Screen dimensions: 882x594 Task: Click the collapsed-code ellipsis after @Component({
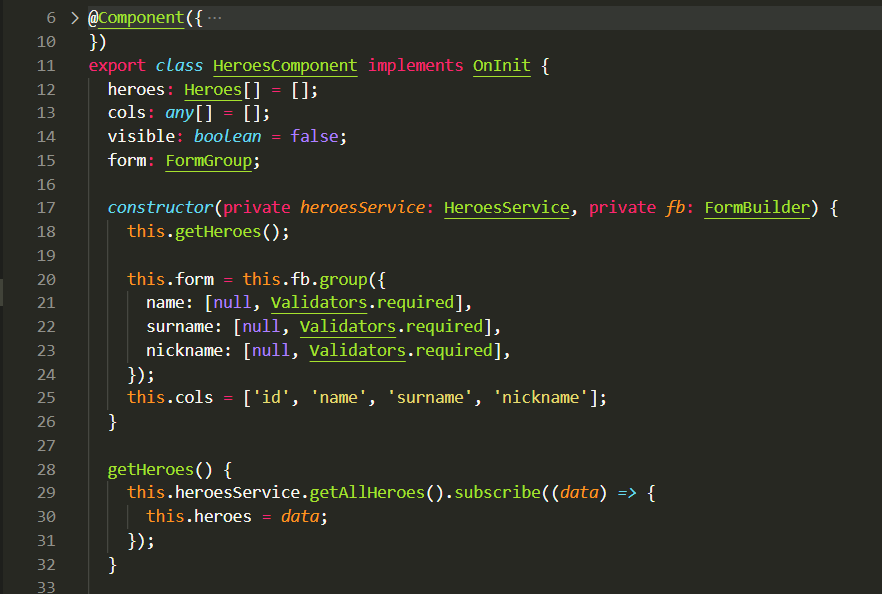214,18
